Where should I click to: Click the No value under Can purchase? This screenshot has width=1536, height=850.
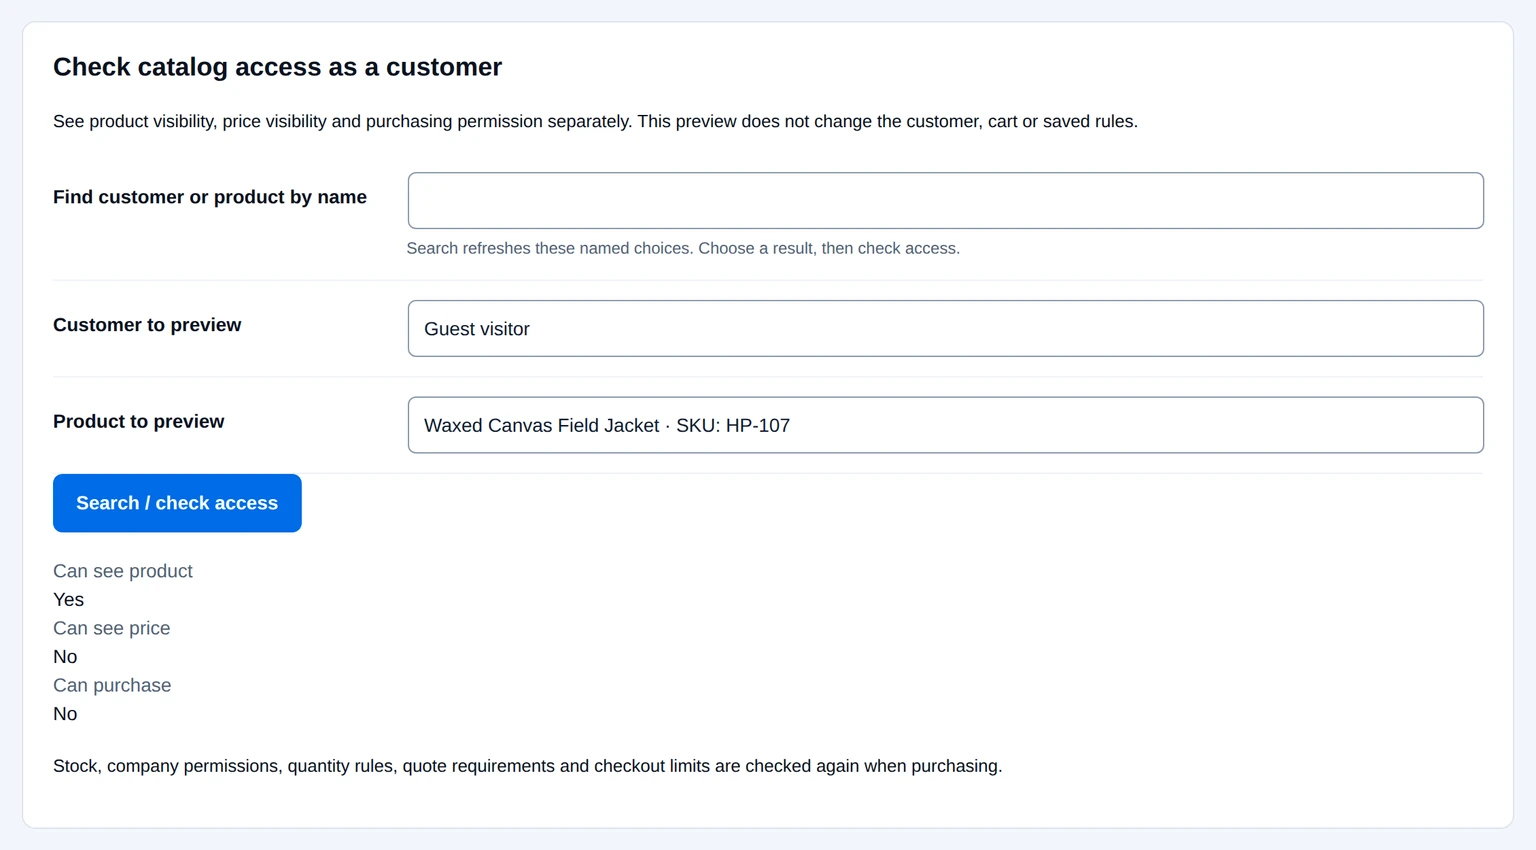point(65,714)
